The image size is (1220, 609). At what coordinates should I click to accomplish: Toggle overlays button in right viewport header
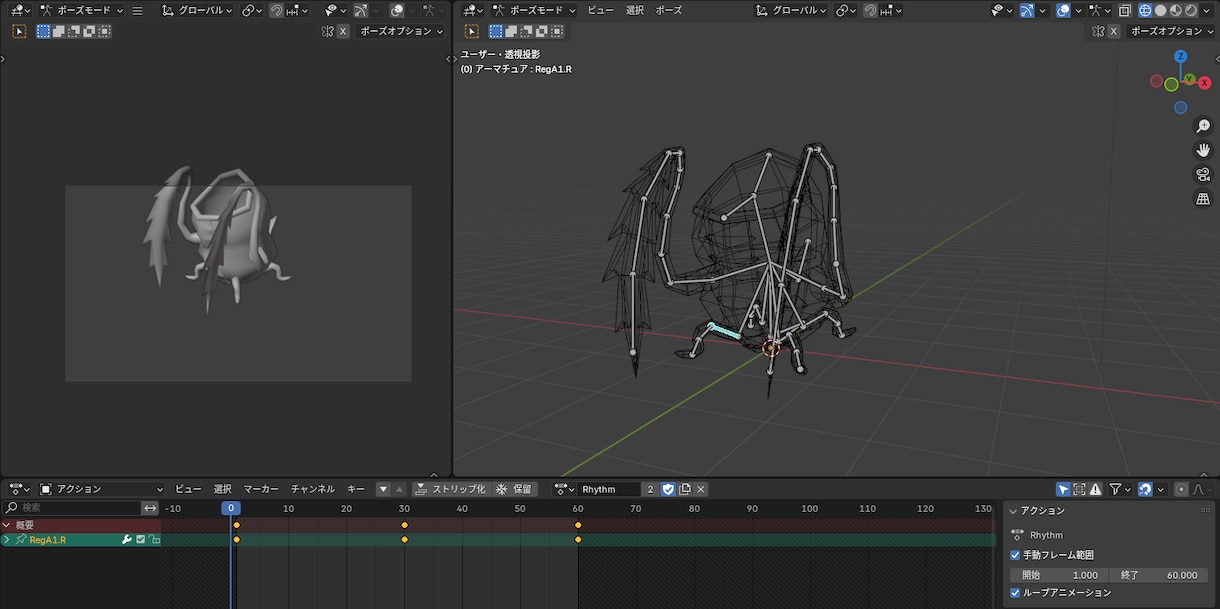coord(1064,11)
